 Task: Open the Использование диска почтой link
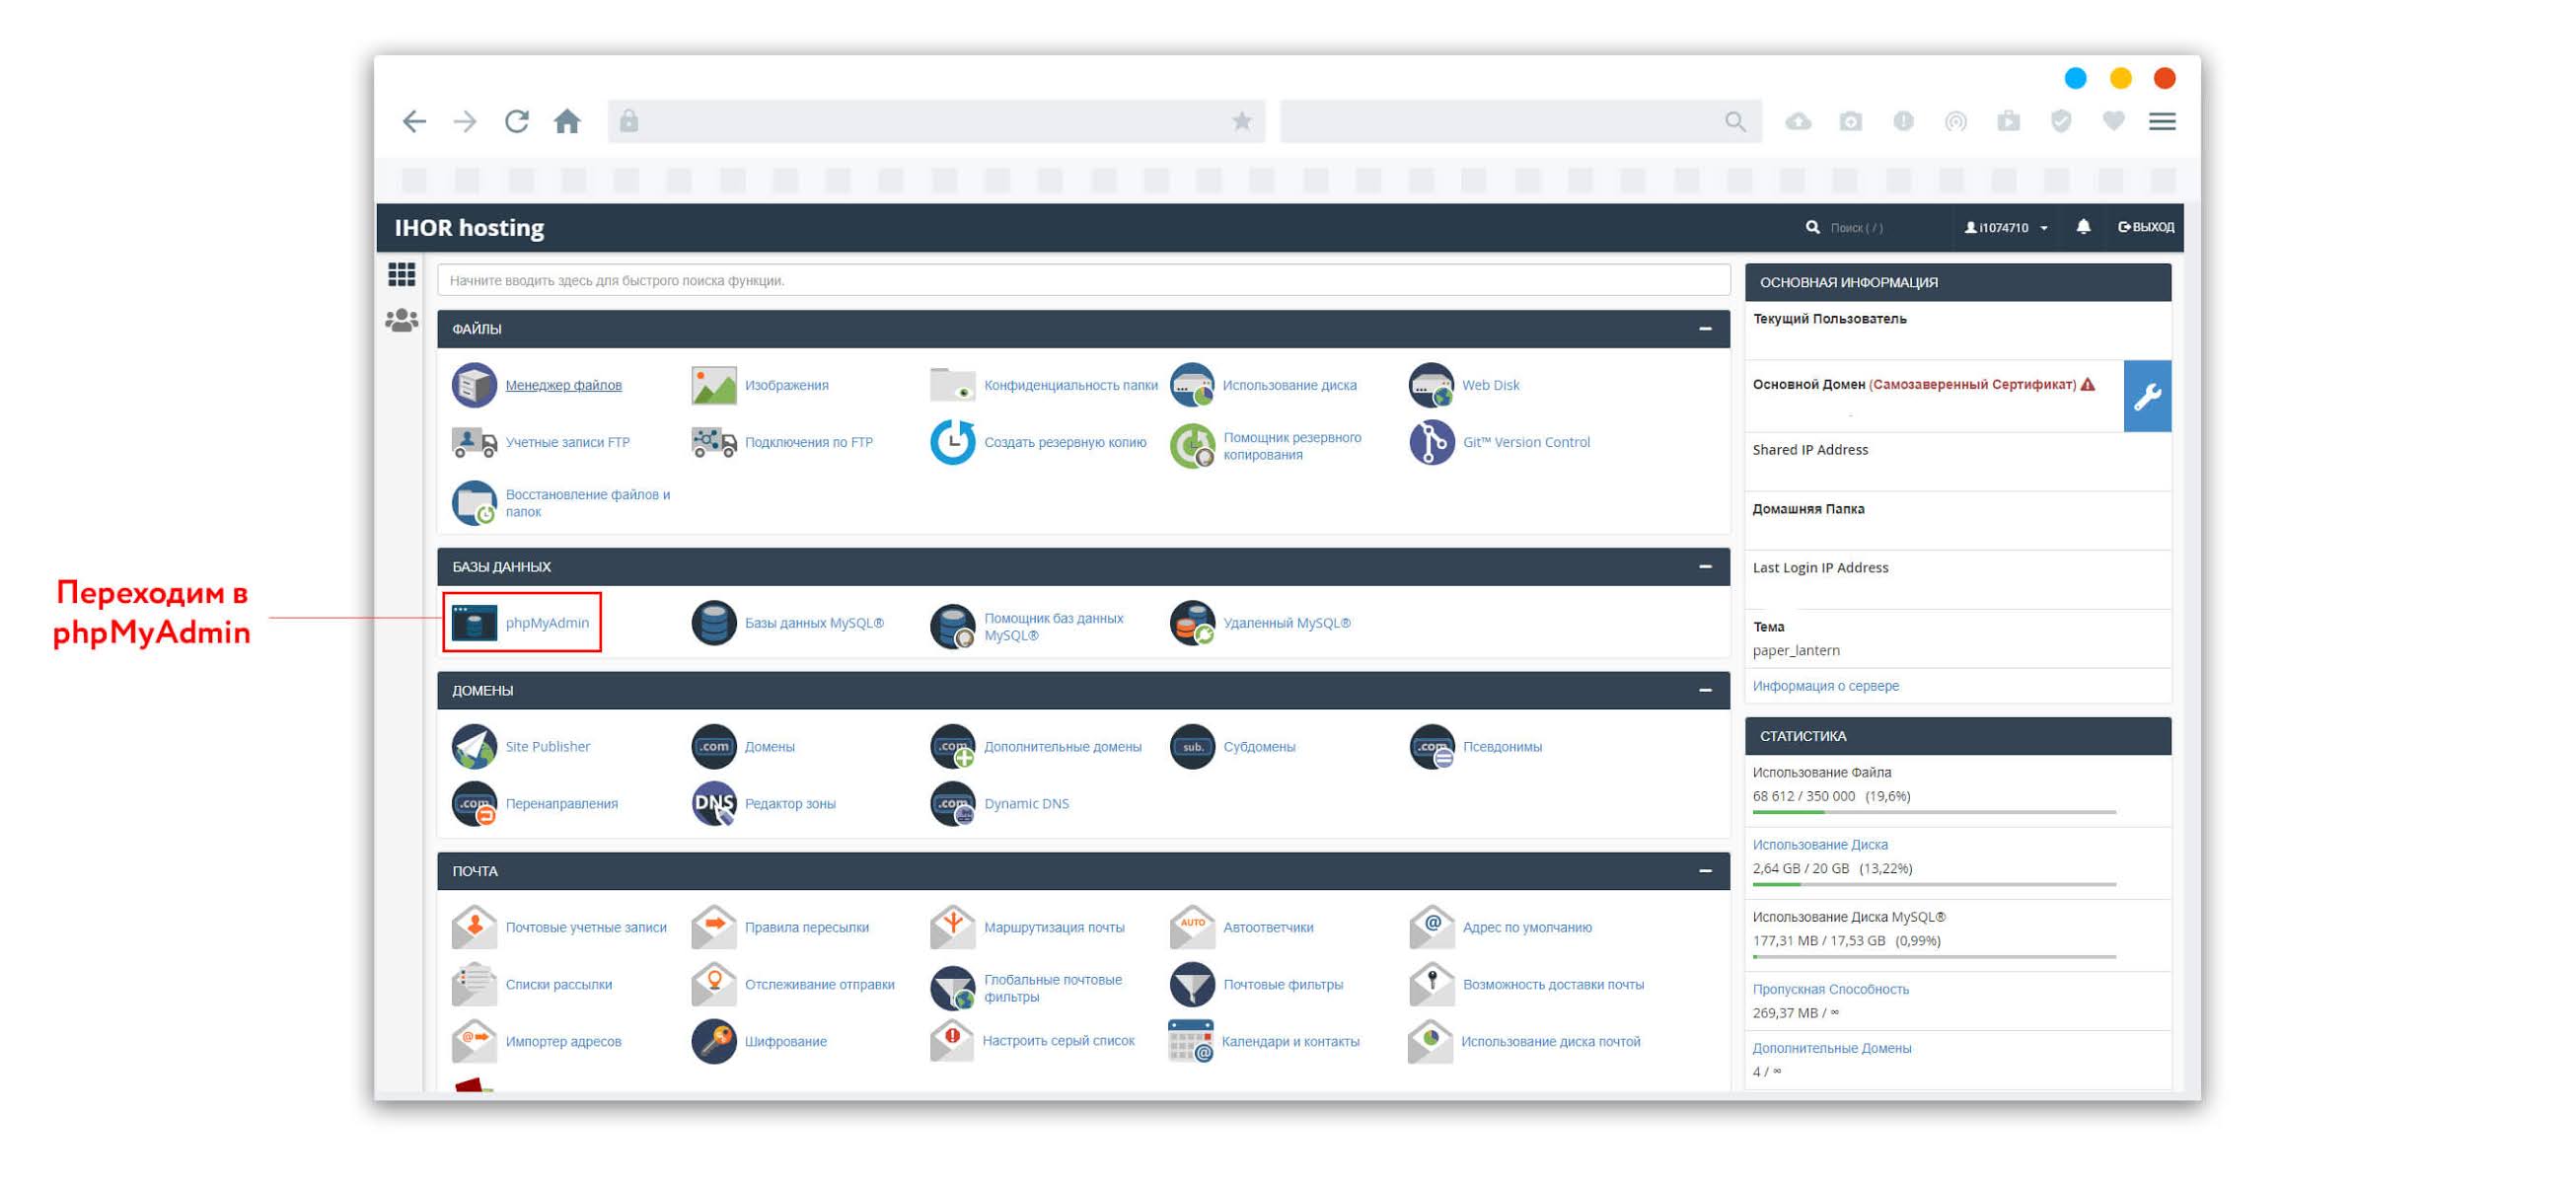coord(1550,1042)
